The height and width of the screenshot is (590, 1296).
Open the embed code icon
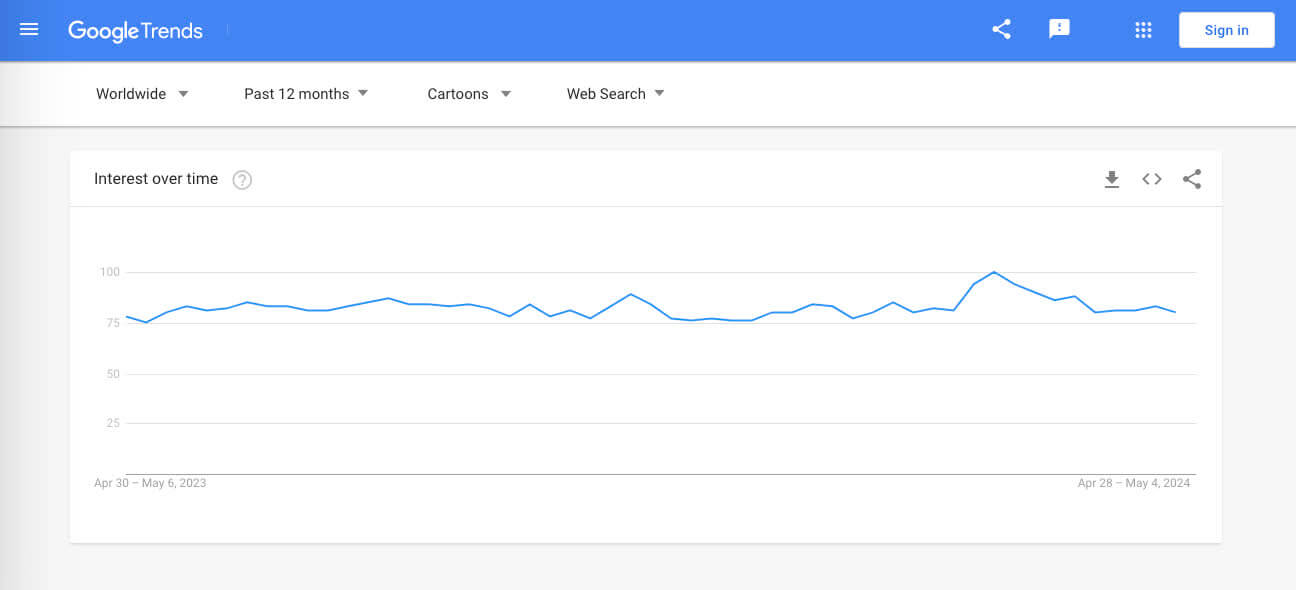pyautogui.click(x=1152, y=180)
